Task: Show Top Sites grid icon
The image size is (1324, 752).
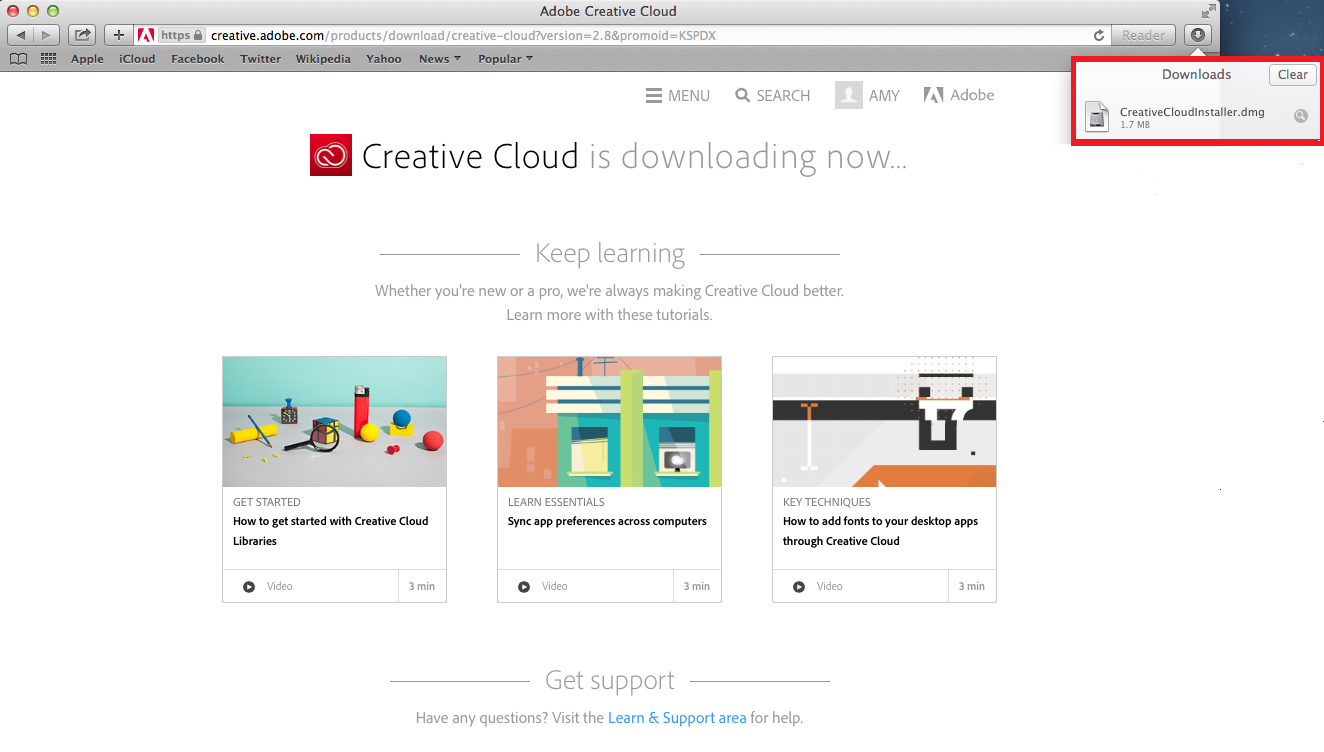Action: click(48, 59)
